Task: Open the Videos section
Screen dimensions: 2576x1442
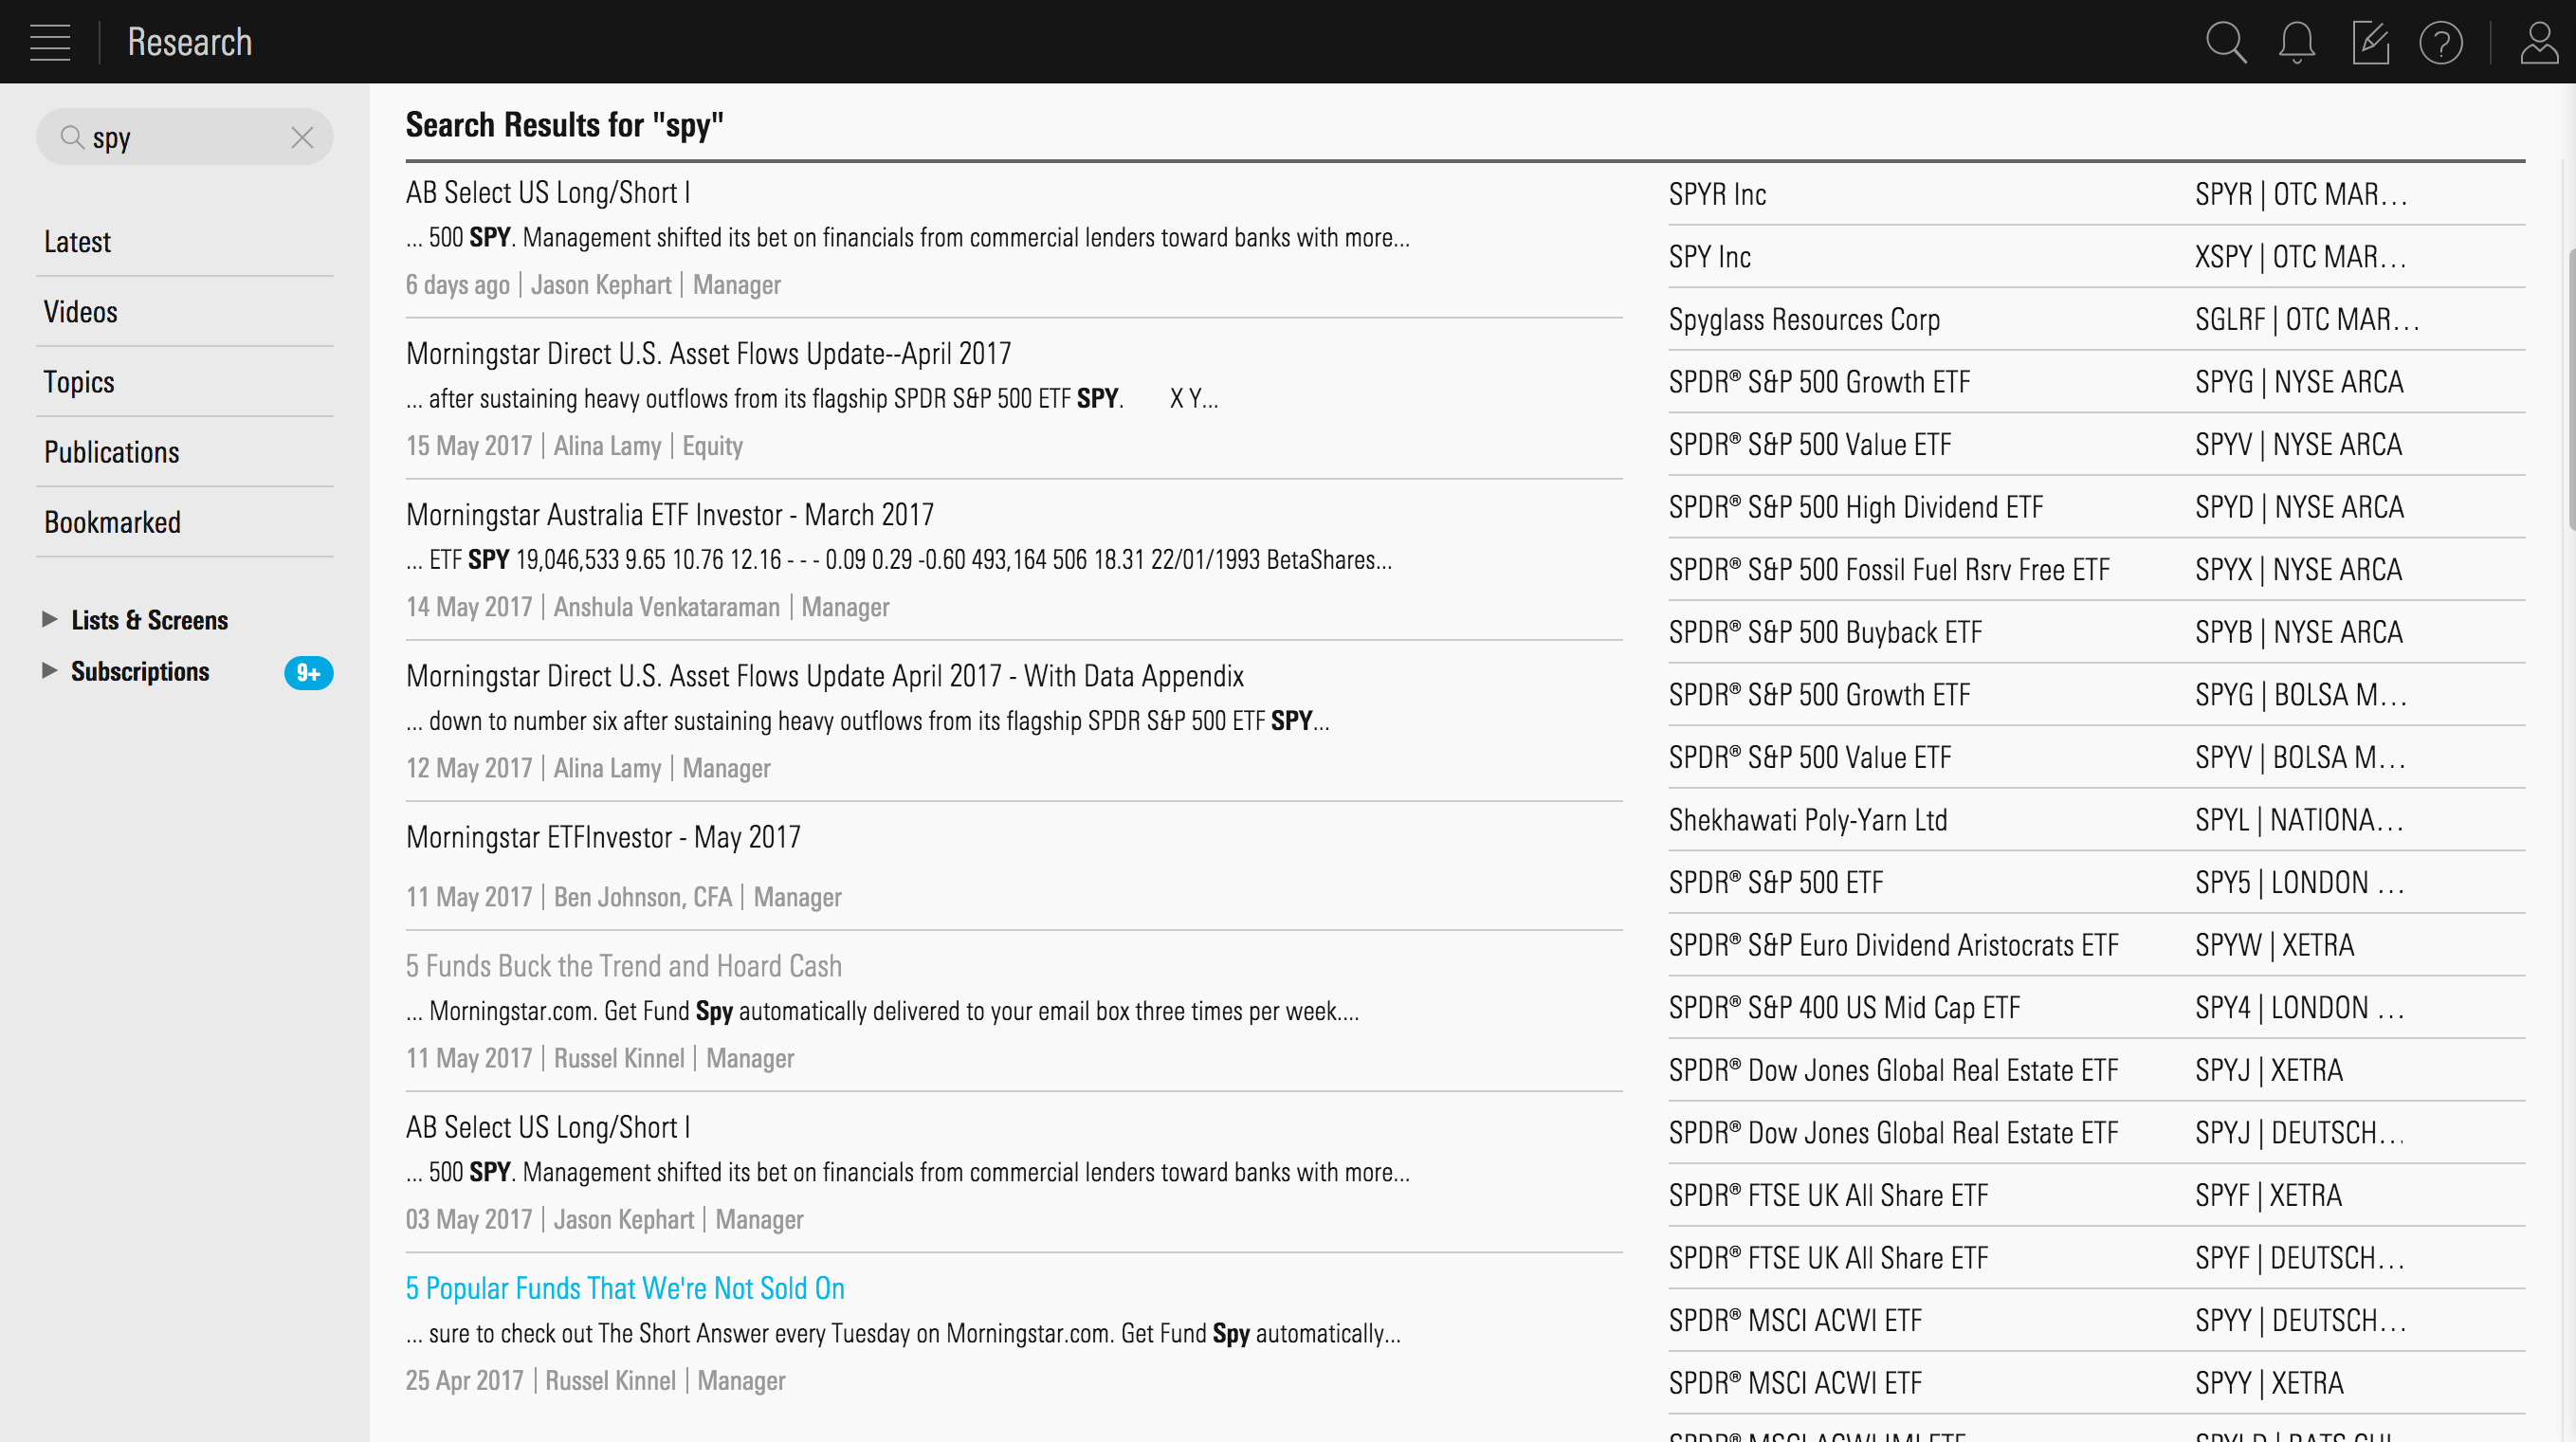Action: point(185,312)
